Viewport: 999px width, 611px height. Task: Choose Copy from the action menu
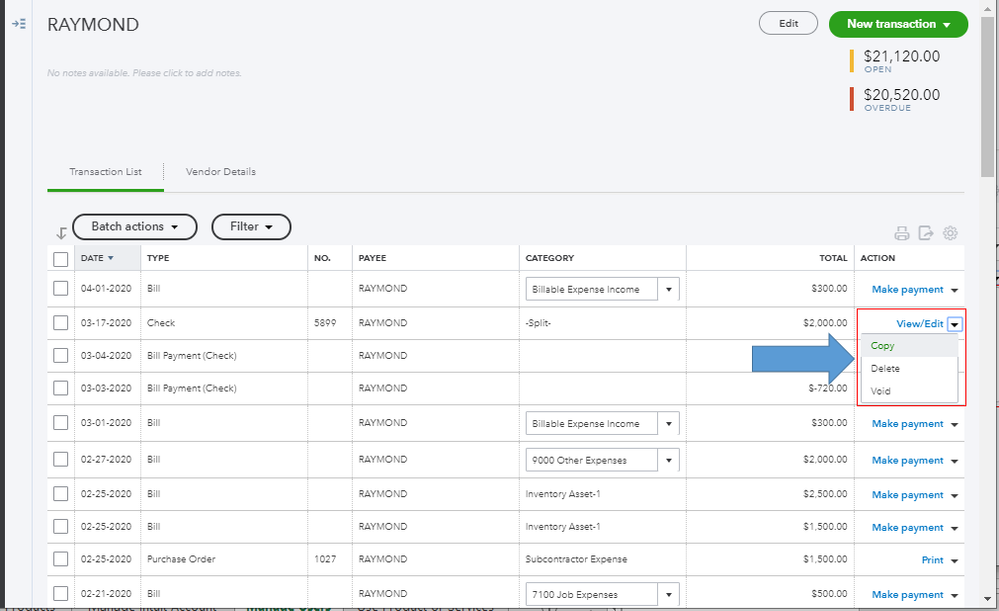pos(882,346)
